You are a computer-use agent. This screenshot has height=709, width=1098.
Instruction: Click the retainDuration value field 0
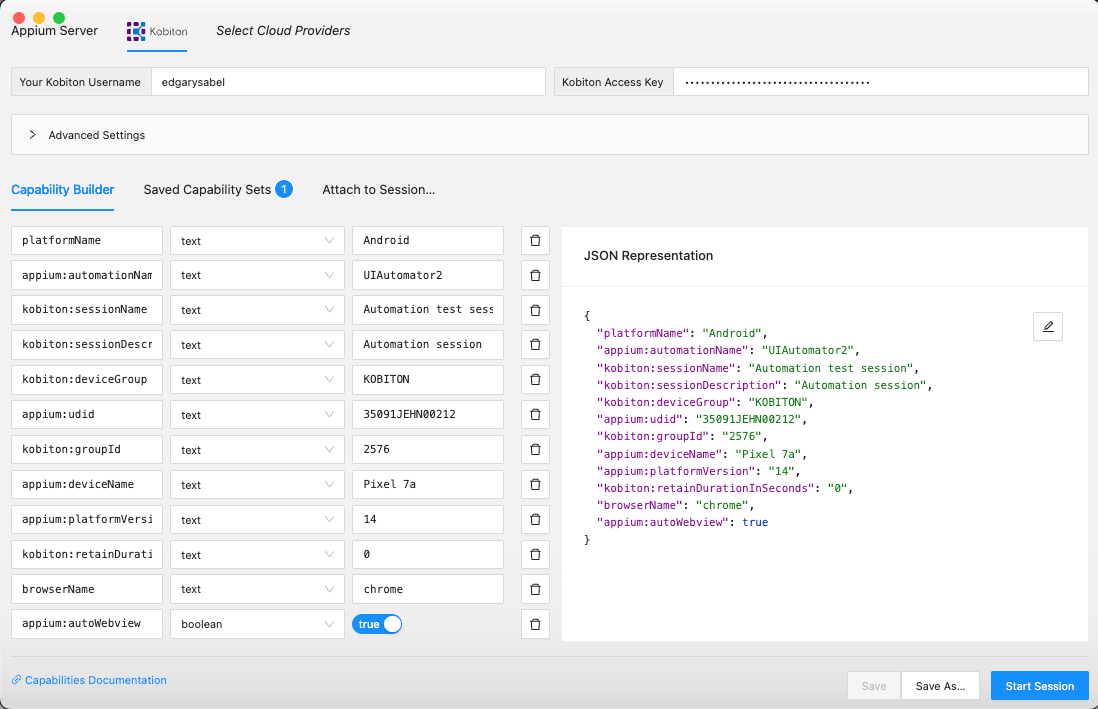pos(428,554)
